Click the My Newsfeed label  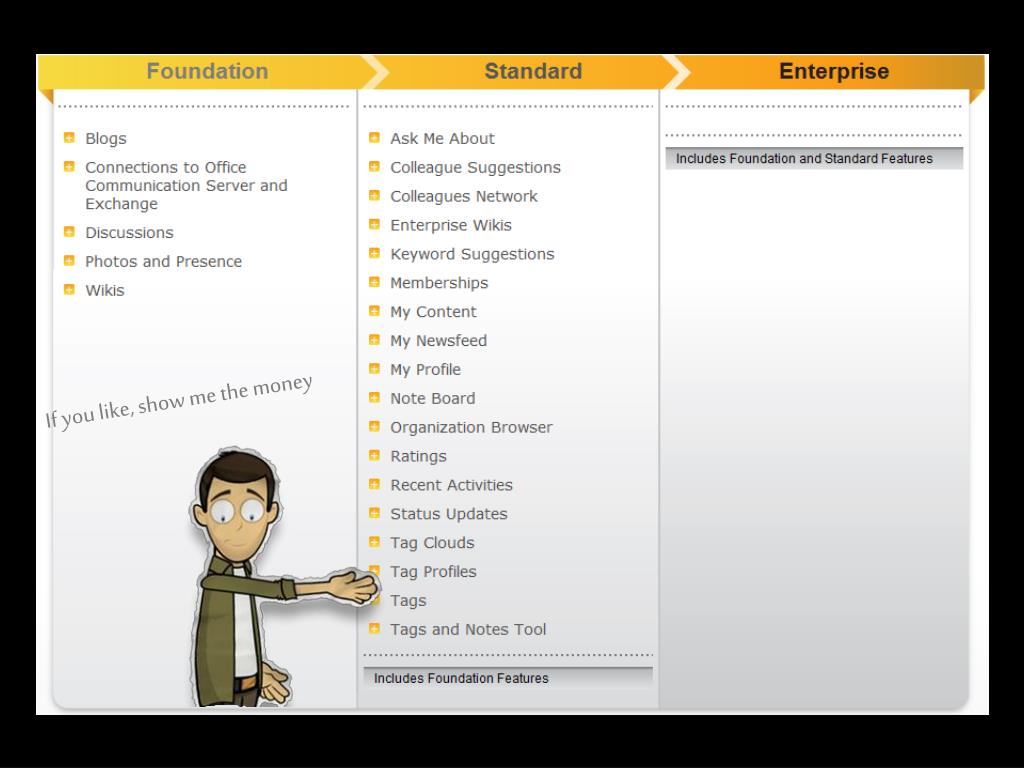438,341
